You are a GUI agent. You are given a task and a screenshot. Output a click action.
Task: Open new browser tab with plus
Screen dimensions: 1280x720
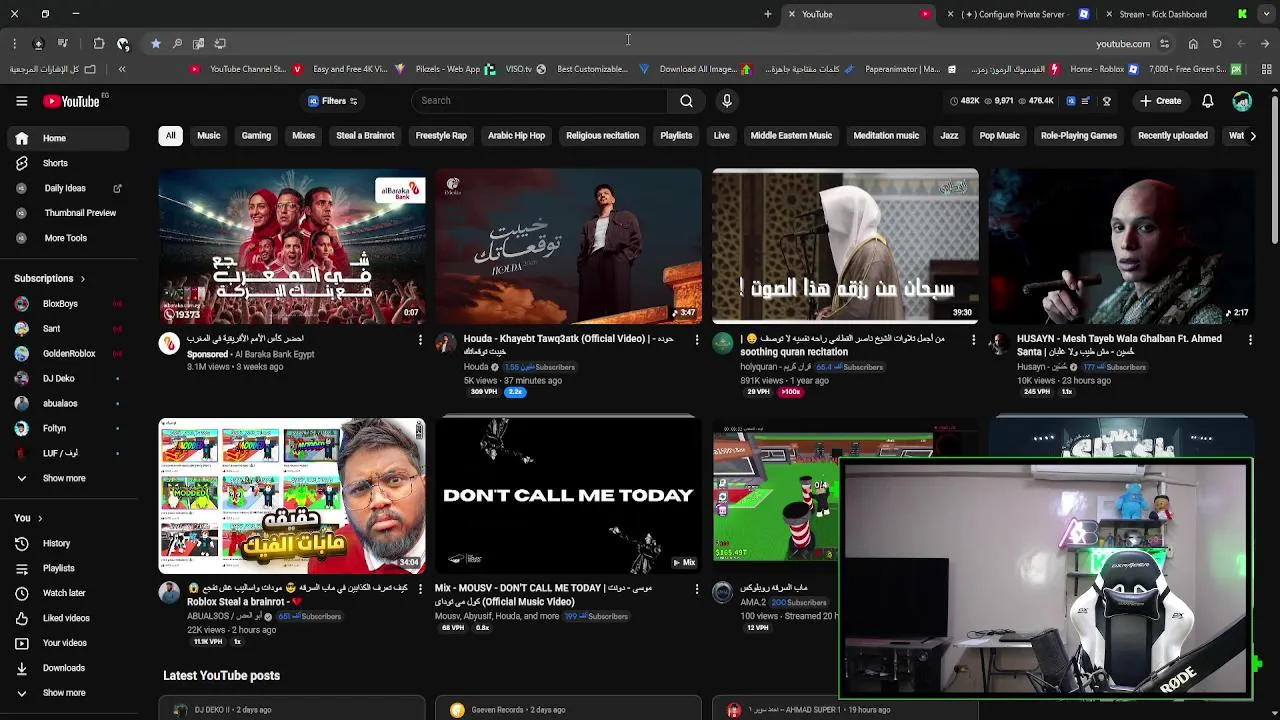coord(768,14)
